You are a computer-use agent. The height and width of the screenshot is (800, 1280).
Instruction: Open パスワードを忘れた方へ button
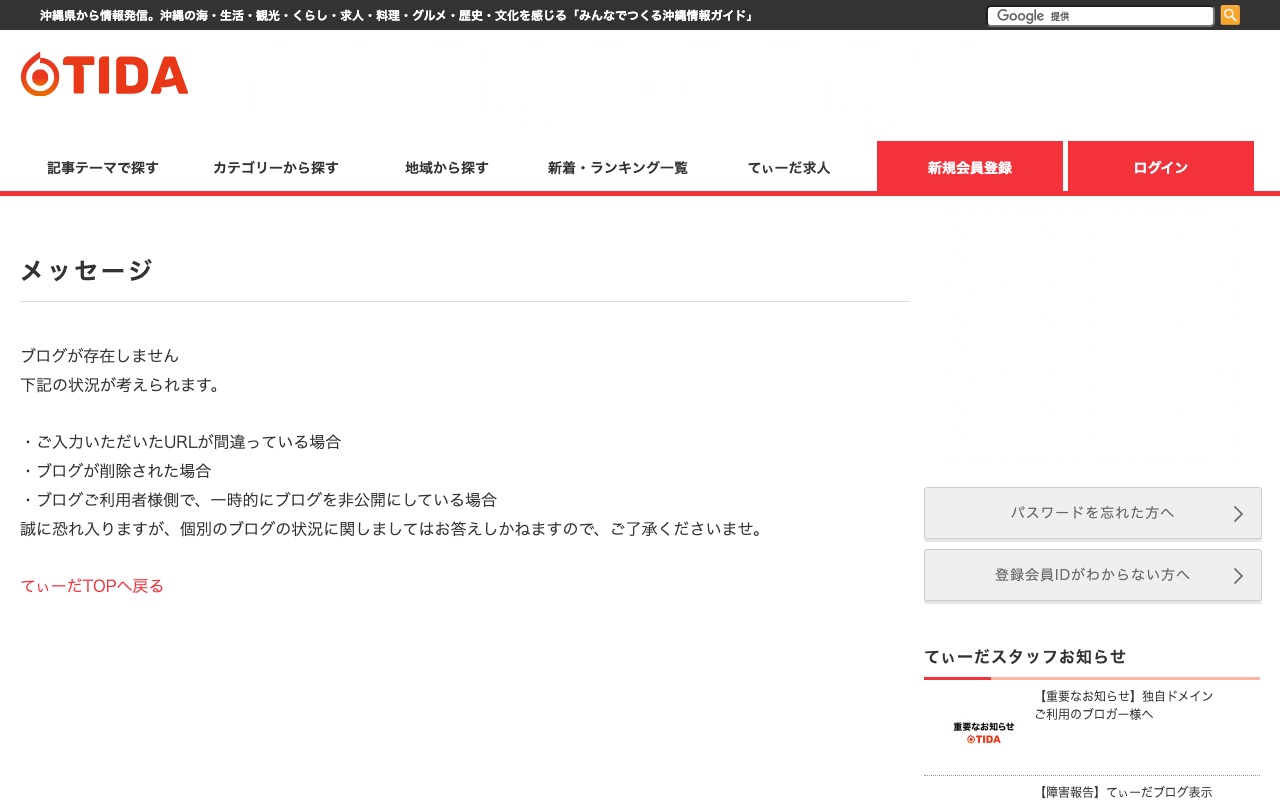tap(1092, 513)
